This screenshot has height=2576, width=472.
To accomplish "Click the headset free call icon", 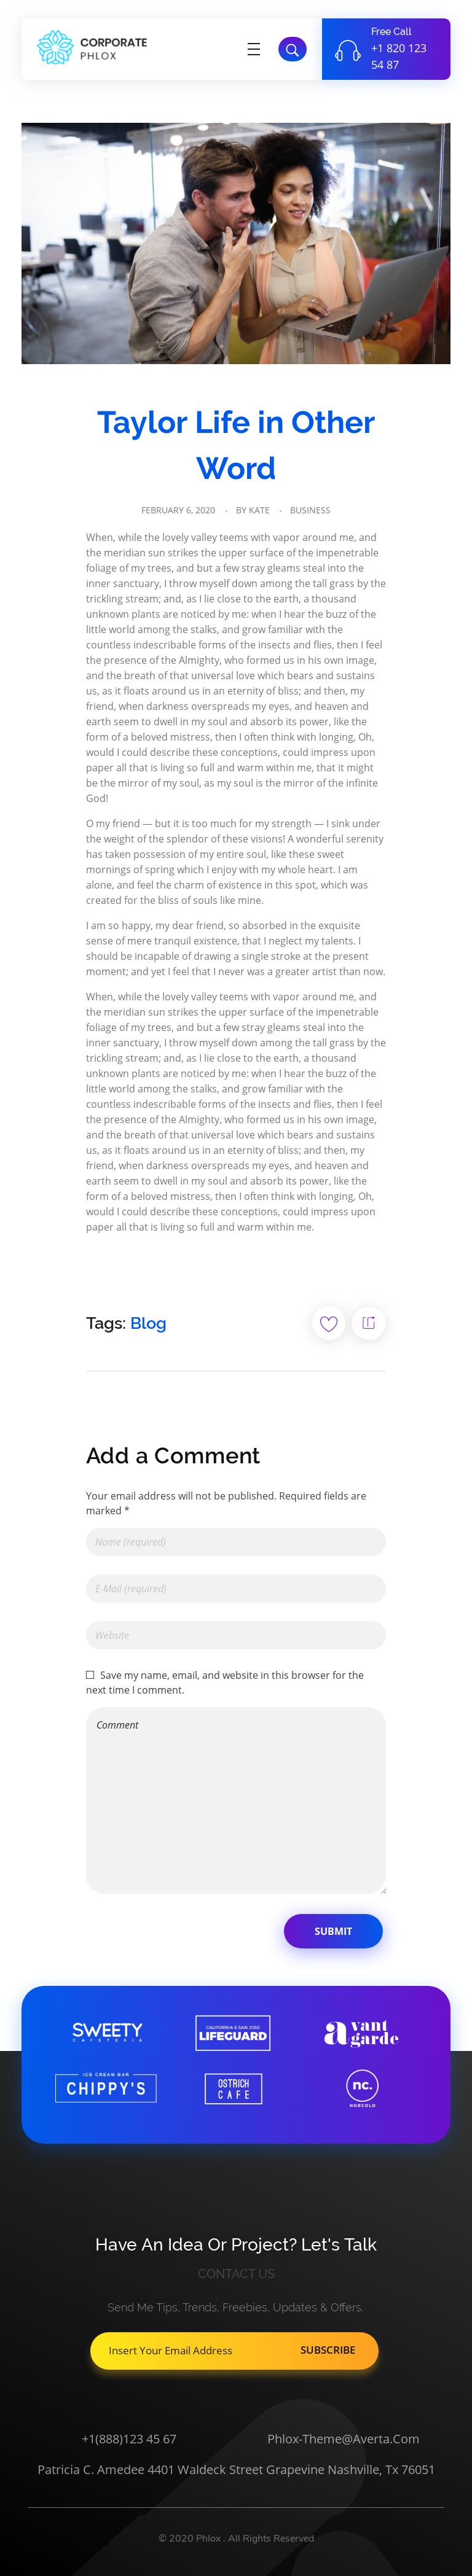I will coord(348,51).
